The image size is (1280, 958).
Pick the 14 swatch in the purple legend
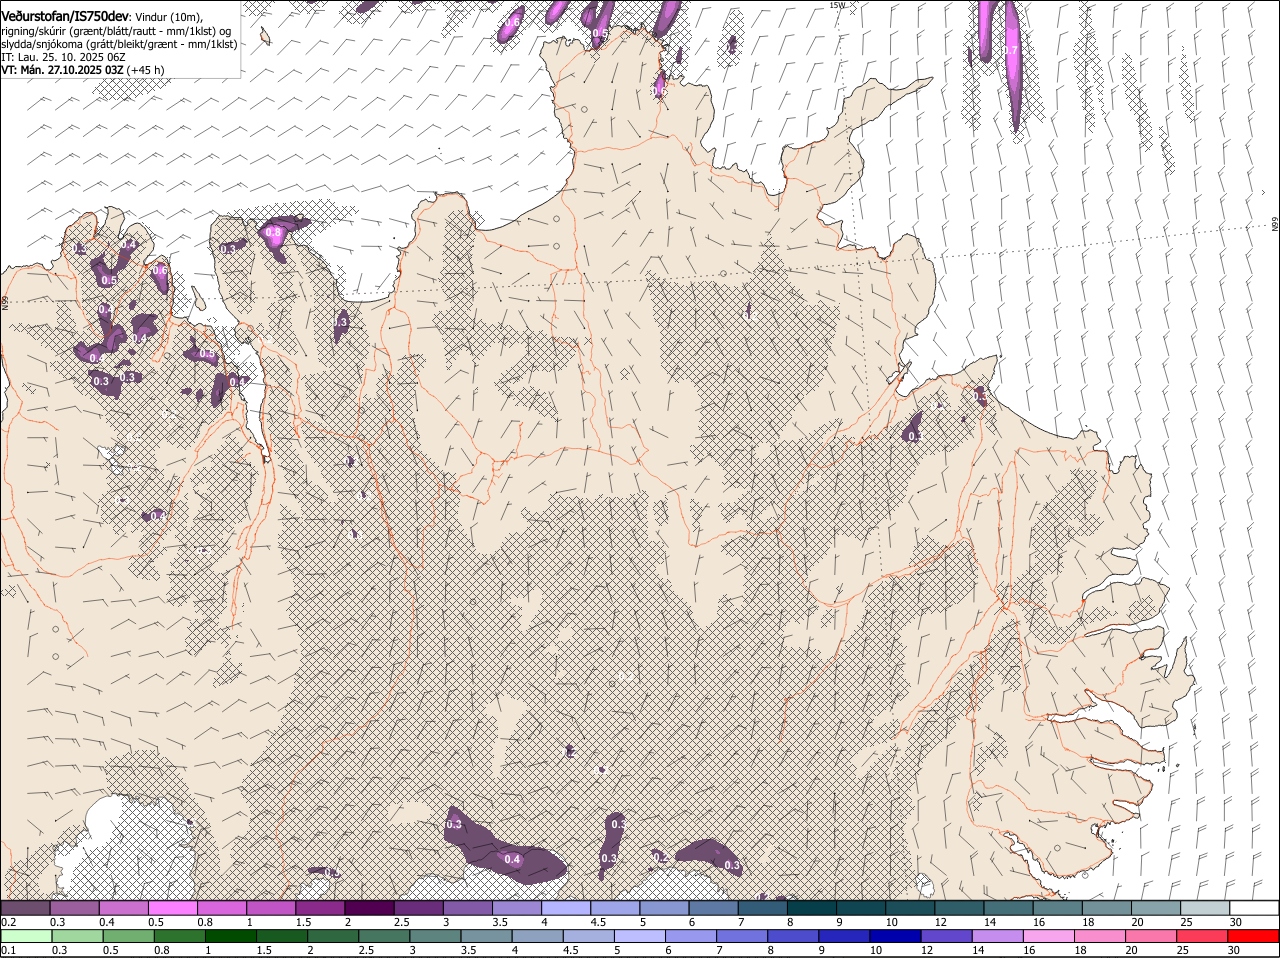tap(1008, 908)
